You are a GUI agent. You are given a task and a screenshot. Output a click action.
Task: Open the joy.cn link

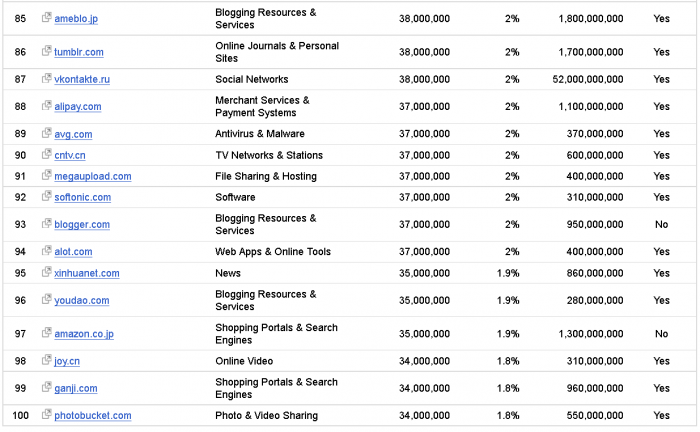coord(69,361)
